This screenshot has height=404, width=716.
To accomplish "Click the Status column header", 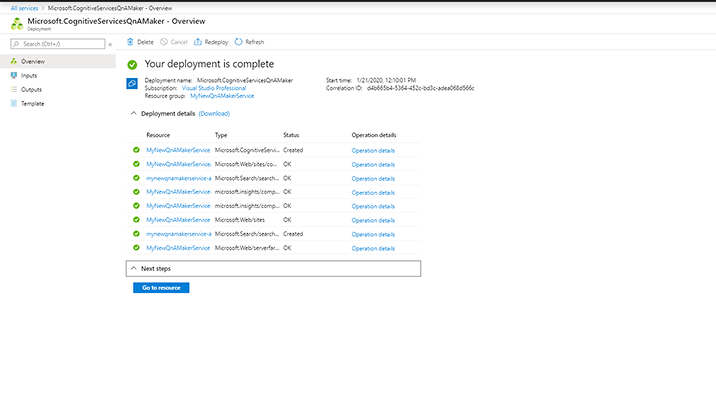I will click(291, 135).
